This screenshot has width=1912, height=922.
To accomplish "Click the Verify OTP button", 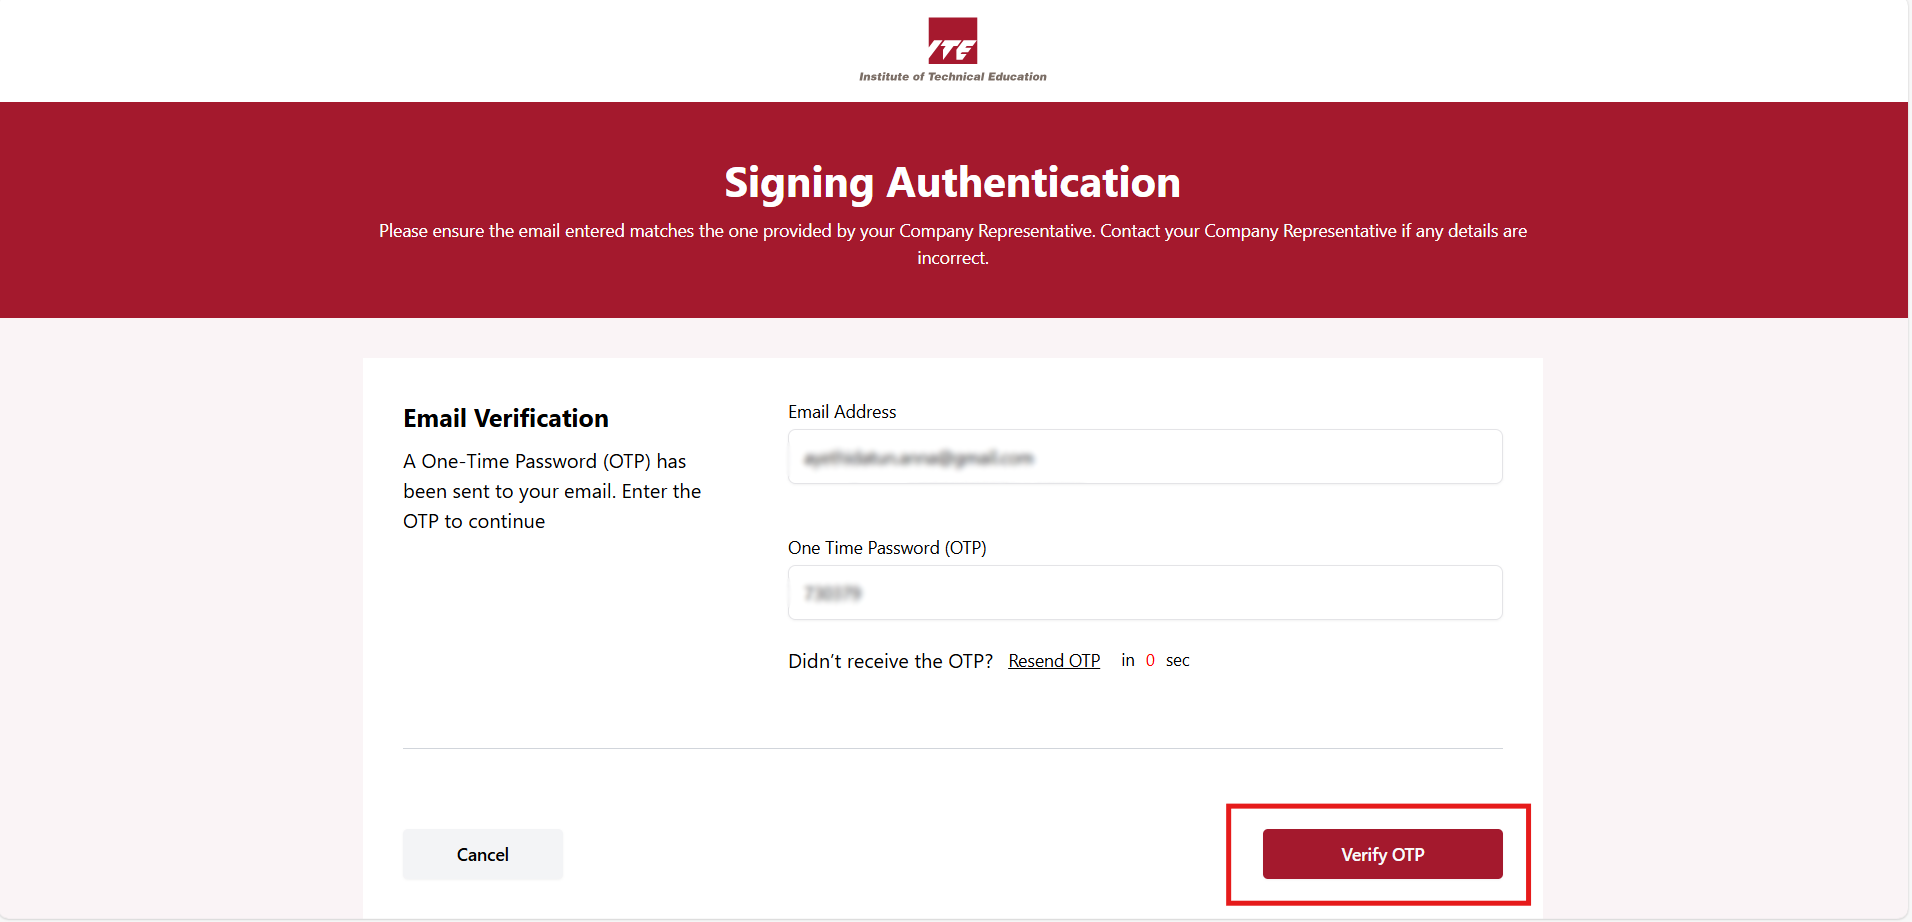I will point(1382,854).
